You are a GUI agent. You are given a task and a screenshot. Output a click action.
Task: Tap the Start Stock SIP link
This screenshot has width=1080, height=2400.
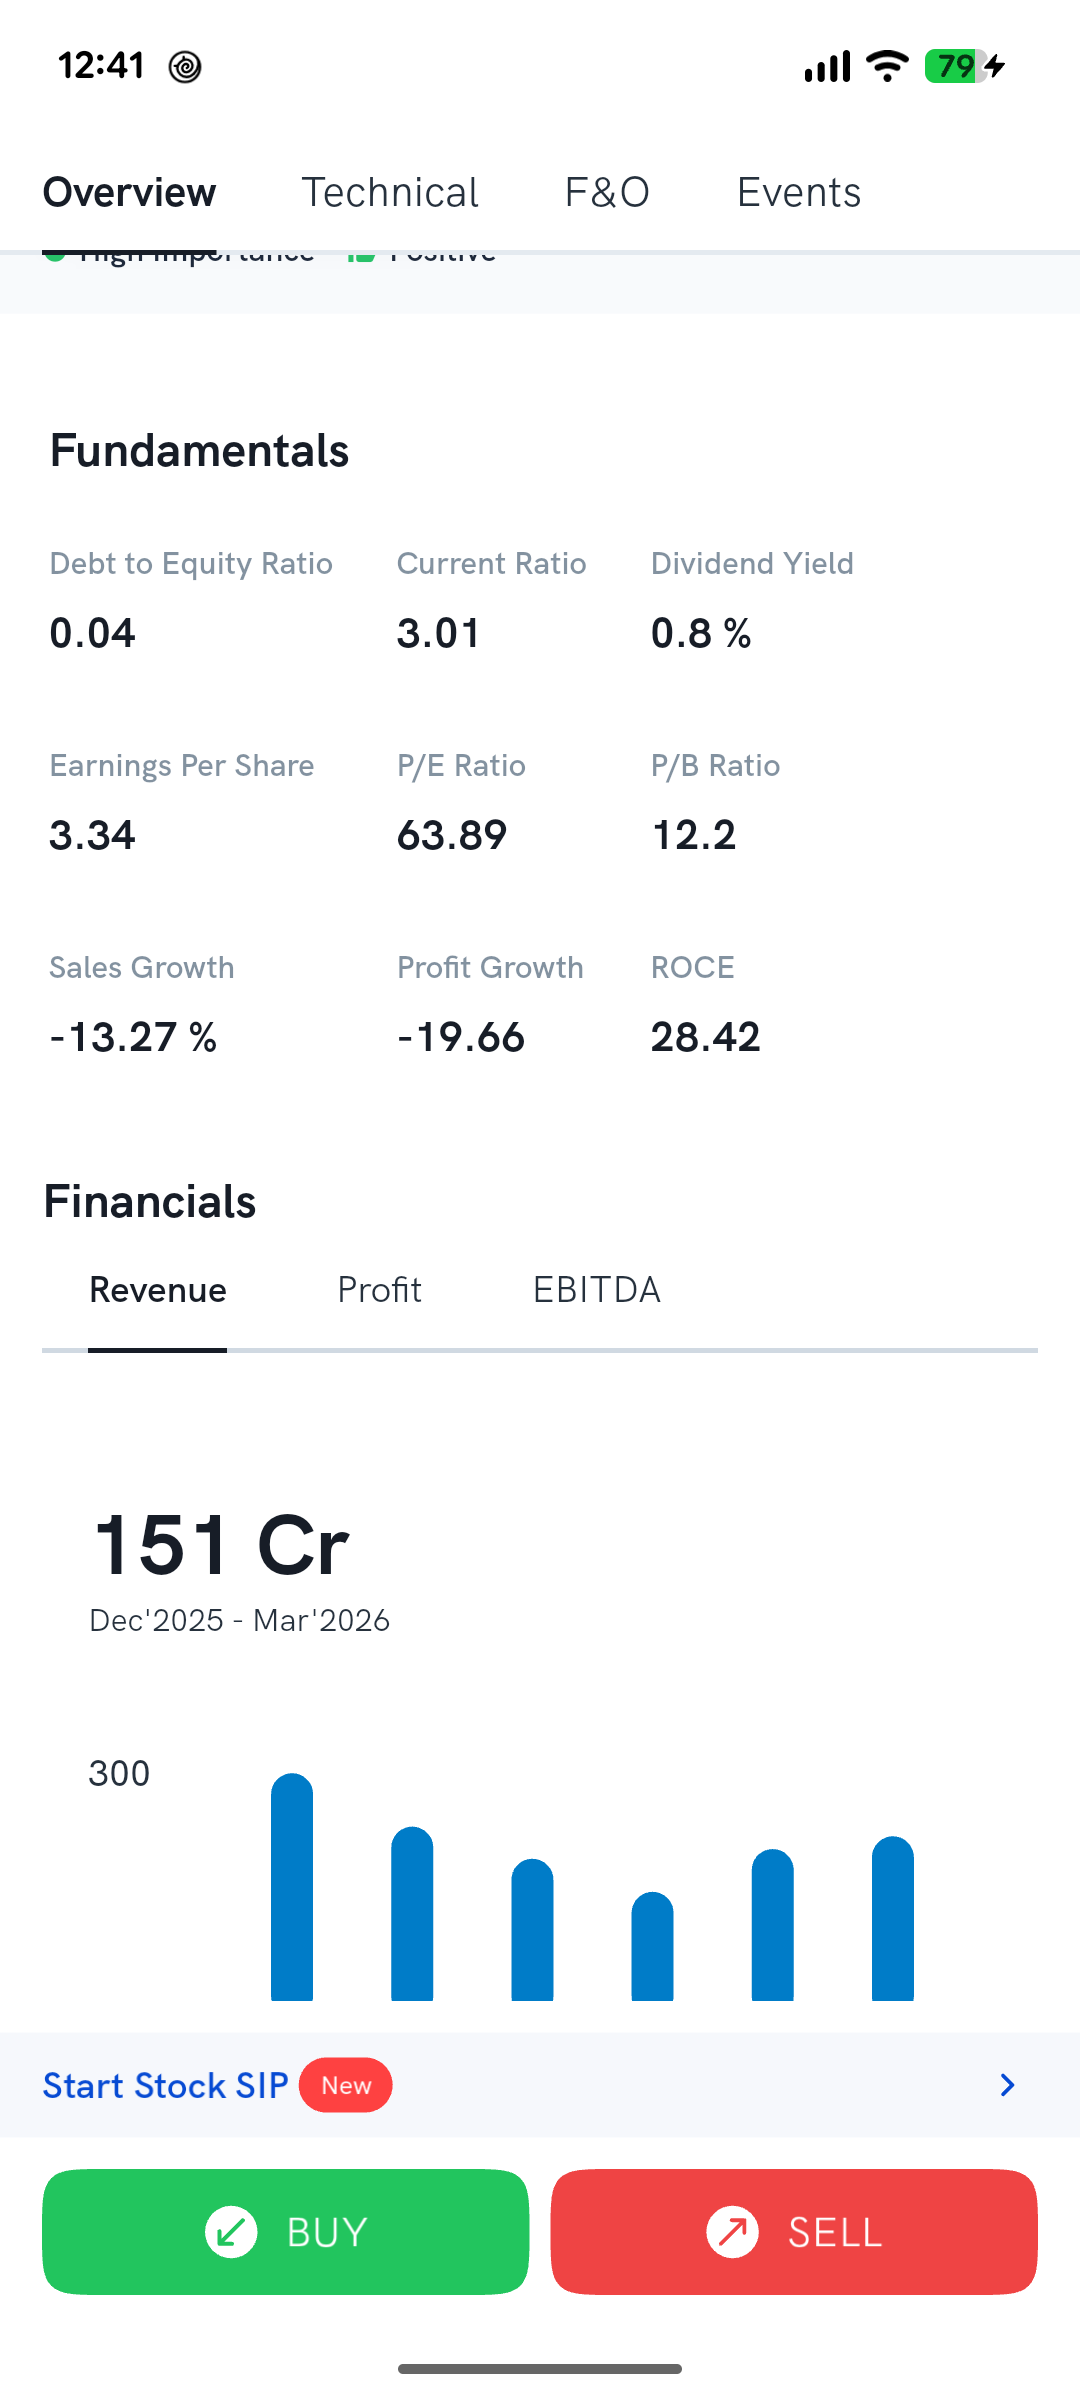coord(165,2085)
